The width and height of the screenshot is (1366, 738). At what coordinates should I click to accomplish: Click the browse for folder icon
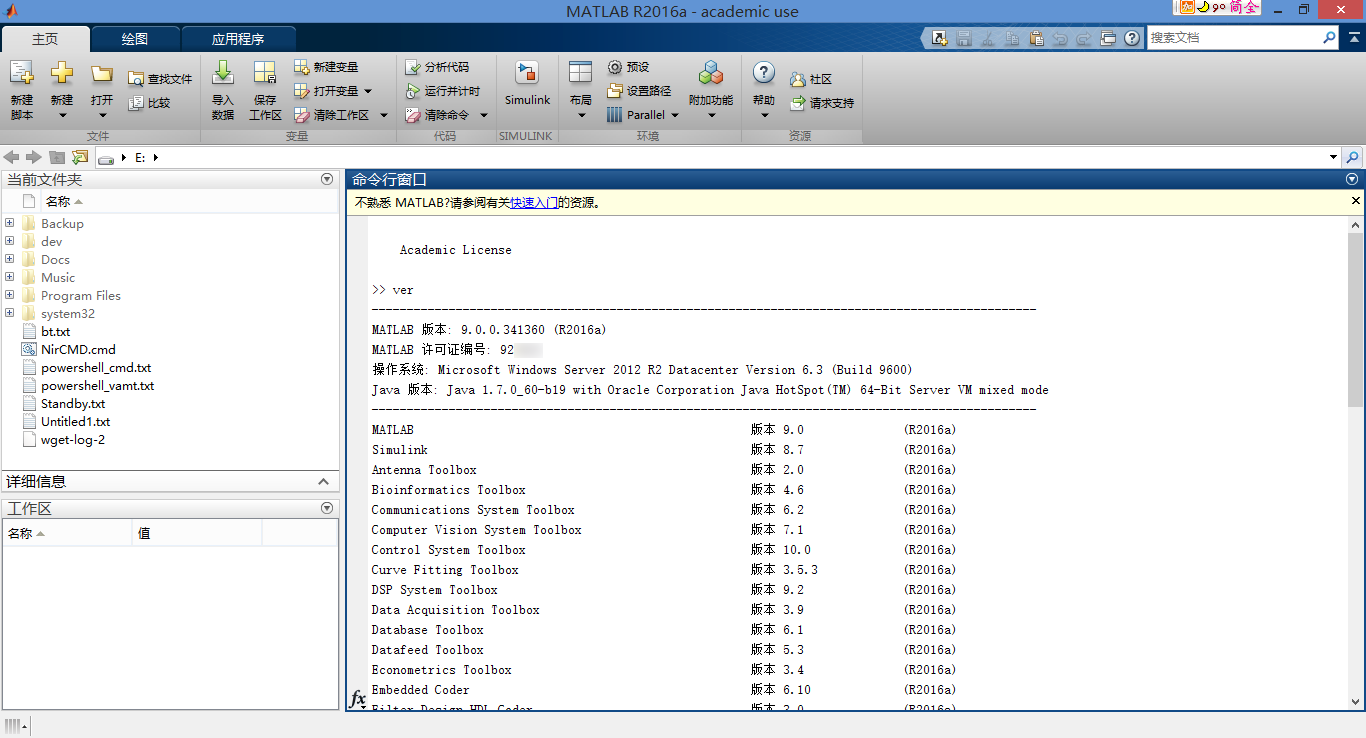(80, 157)
